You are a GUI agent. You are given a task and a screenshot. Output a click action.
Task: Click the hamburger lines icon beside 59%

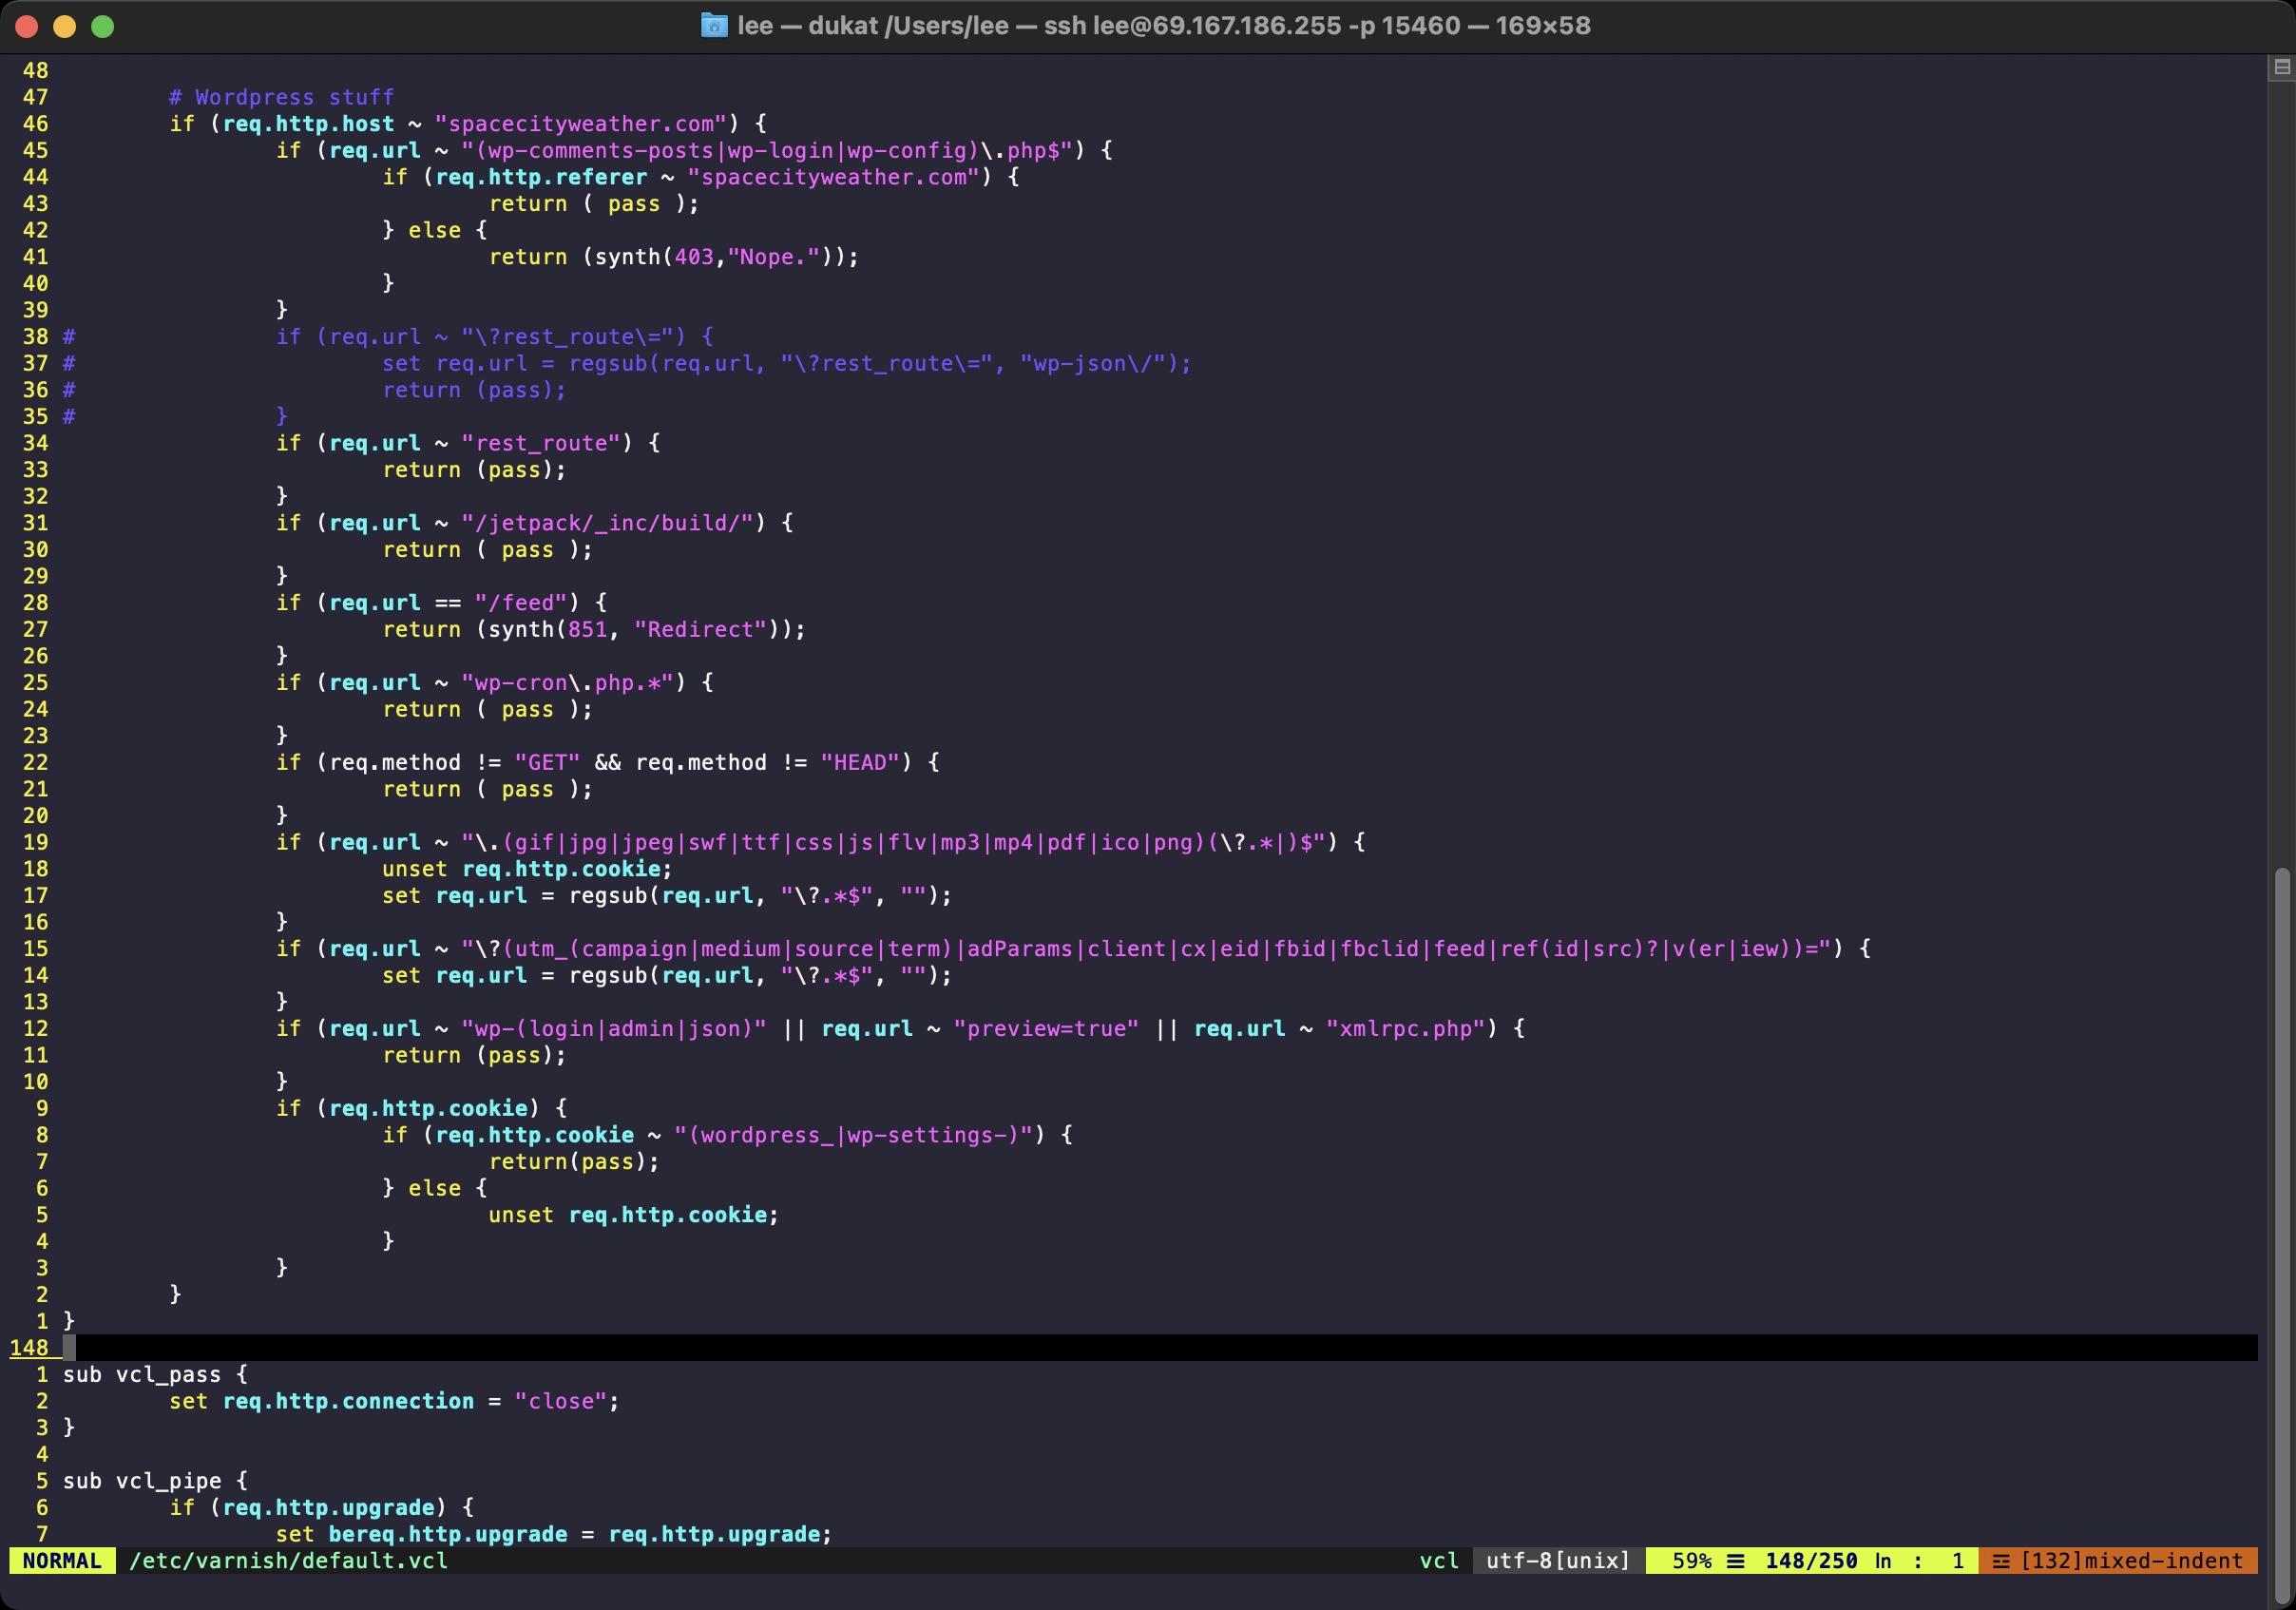(1736, 1561)
